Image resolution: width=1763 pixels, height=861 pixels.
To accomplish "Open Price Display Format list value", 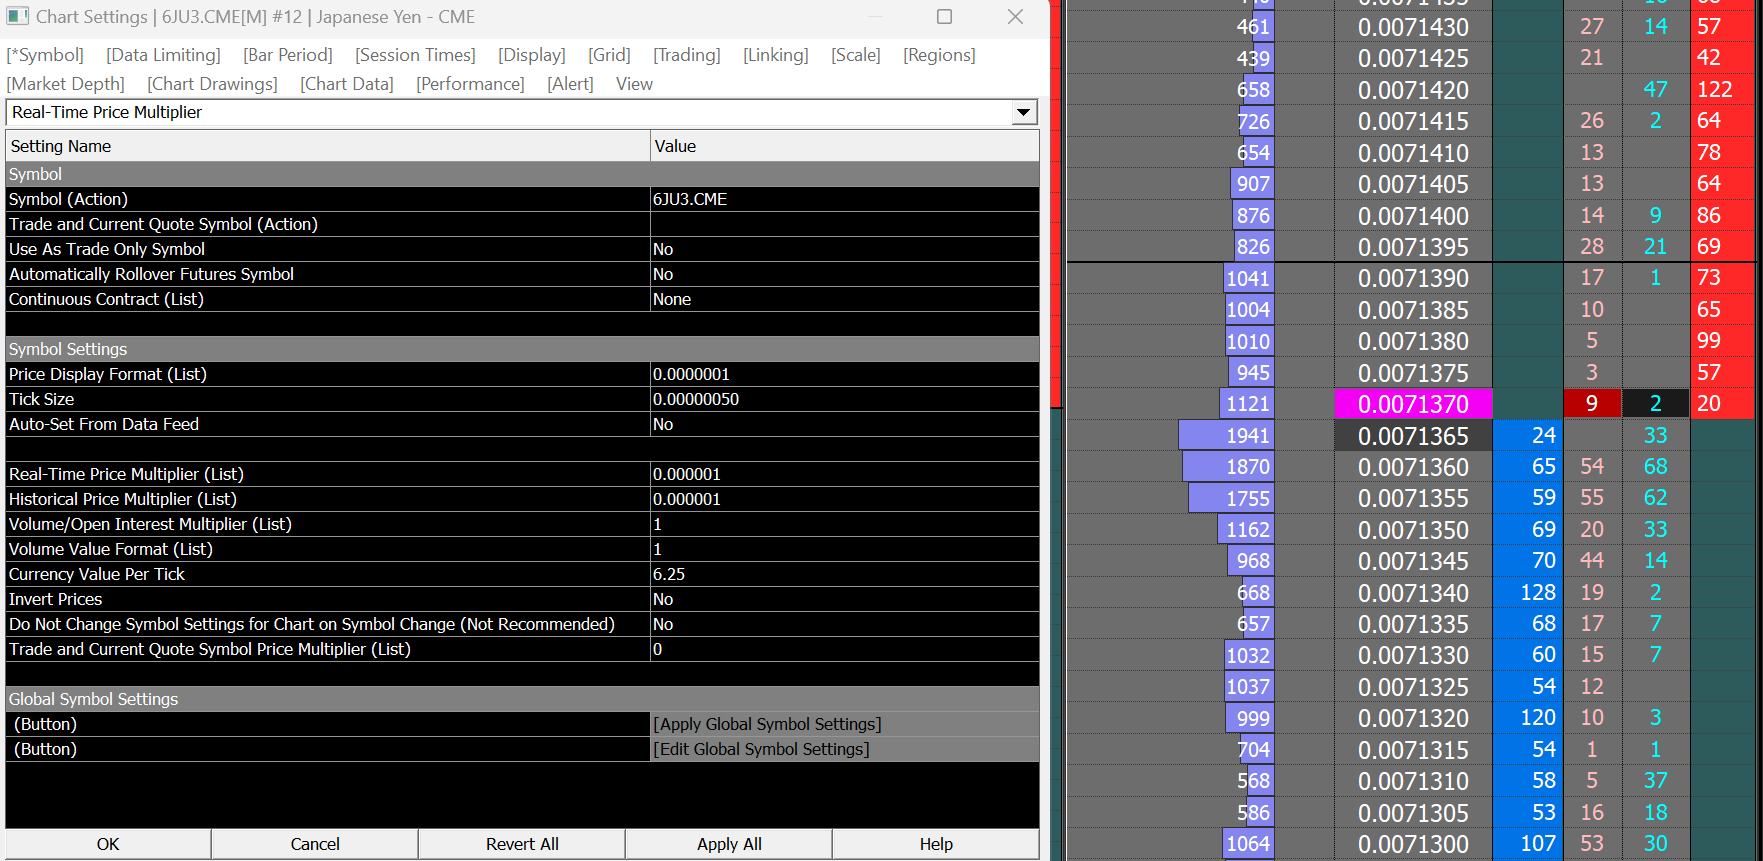I will tap(844, 374).
